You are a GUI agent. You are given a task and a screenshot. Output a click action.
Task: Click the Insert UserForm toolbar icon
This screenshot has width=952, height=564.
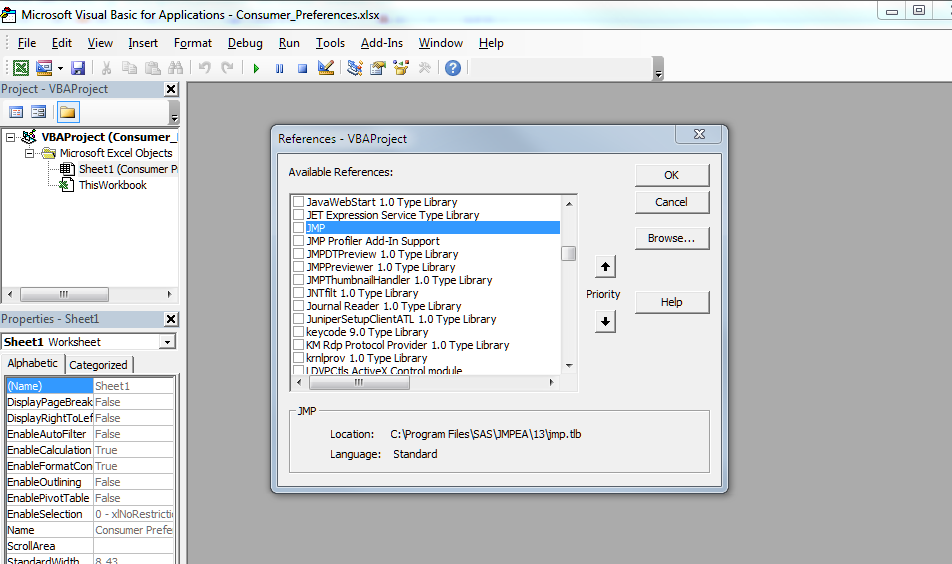click(44, 68)
